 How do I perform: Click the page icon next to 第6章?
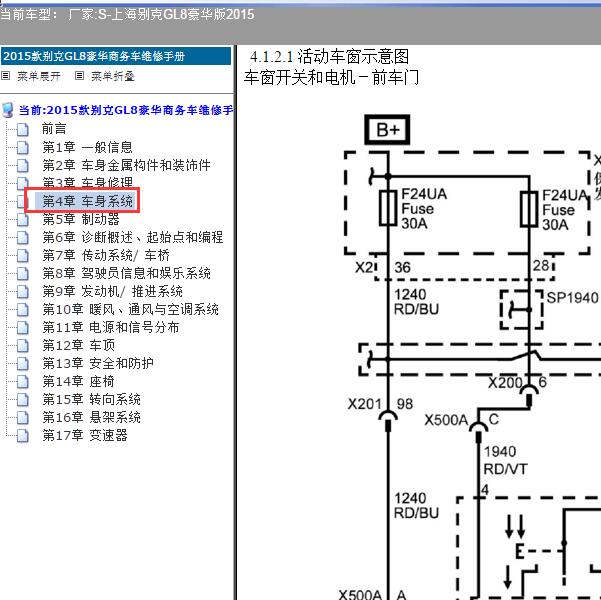[23, 238]
